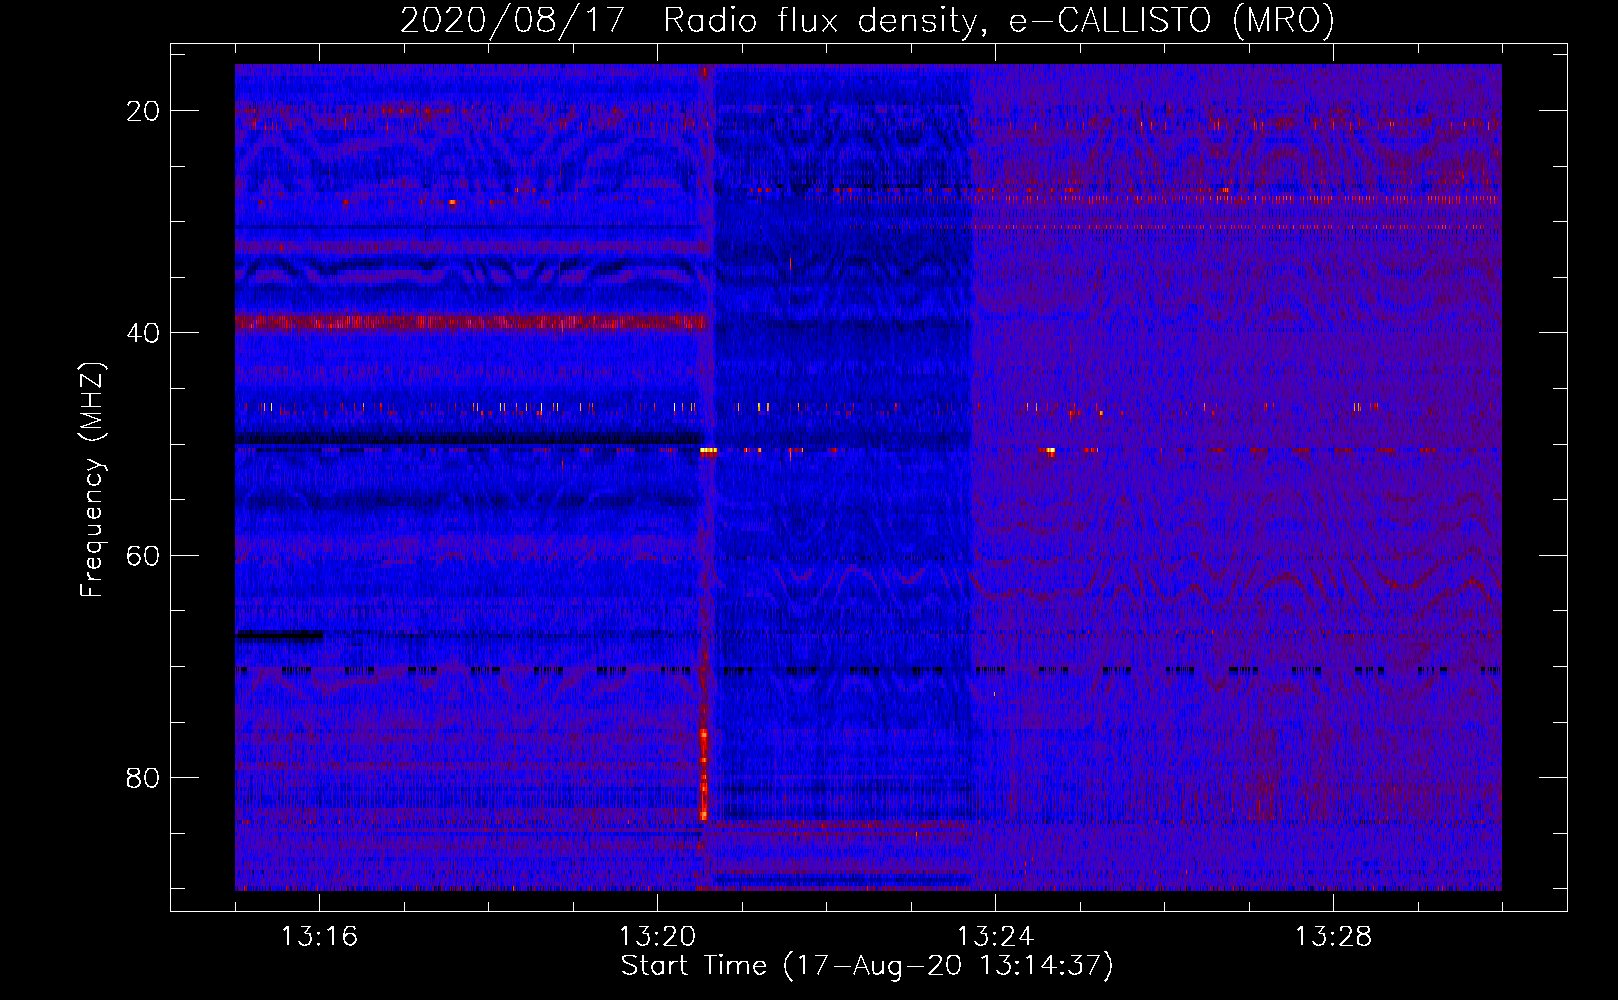Click the 13:16 time tick label

pyautogui.click(x=319, y=937)
